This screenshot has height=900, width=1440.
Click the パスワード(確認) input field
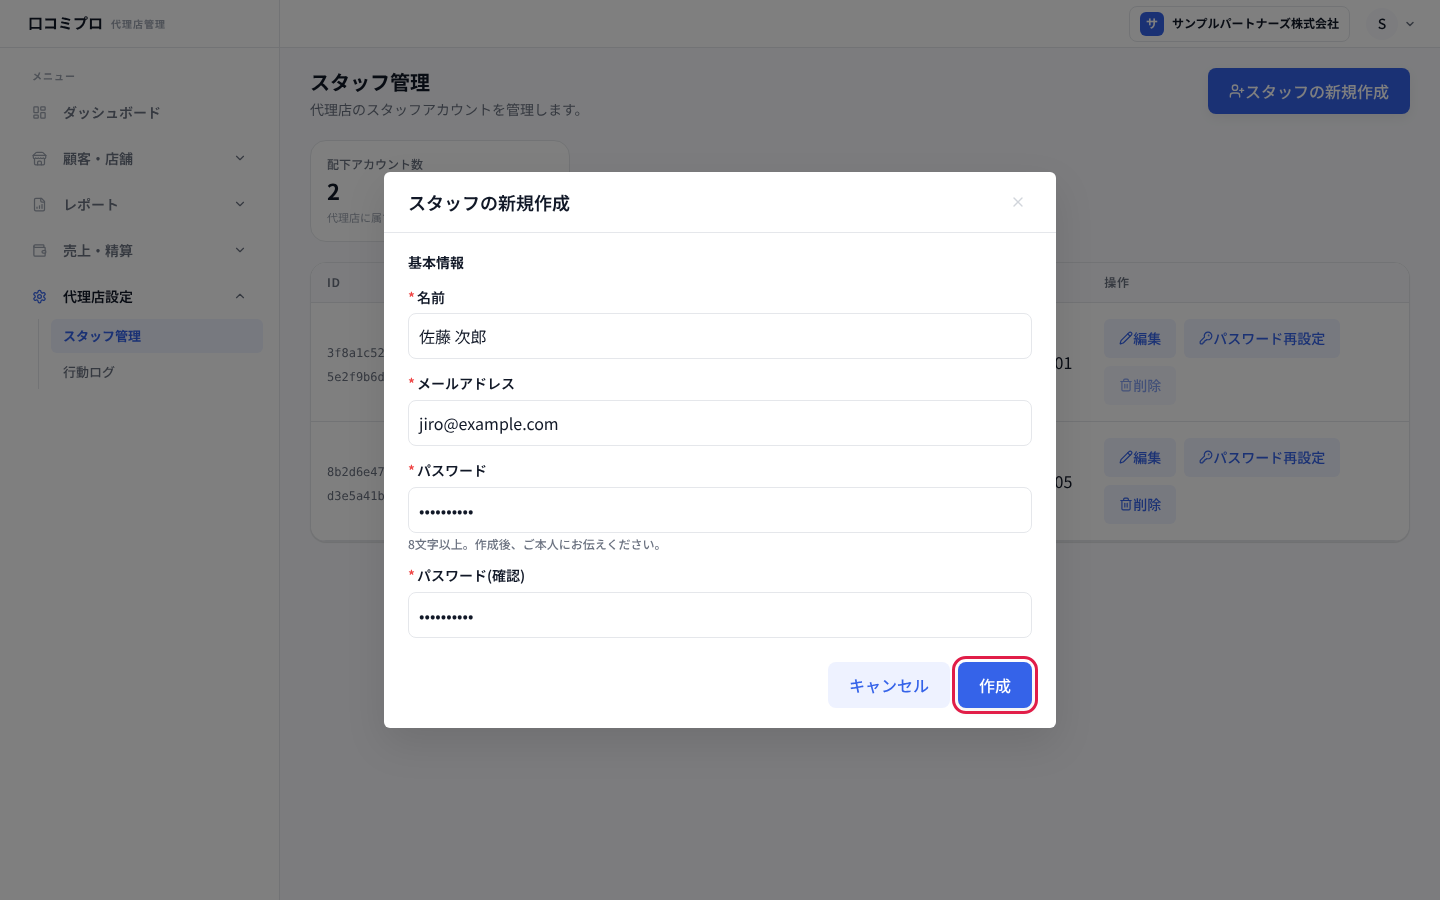coord(720,615)
